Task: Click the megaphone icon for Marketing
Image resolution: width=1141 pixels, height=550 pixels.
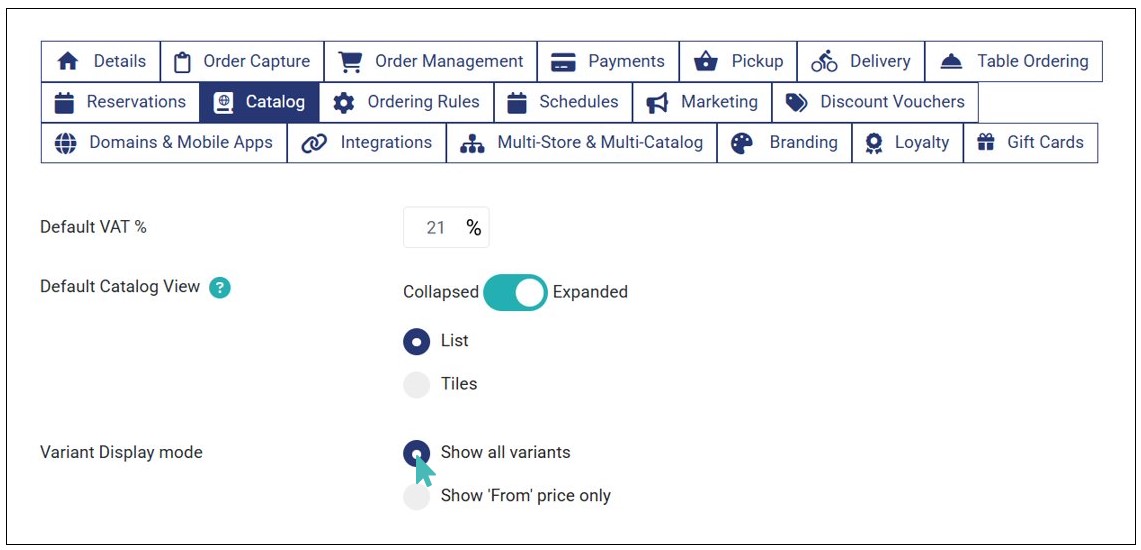Action: [657, 102]
